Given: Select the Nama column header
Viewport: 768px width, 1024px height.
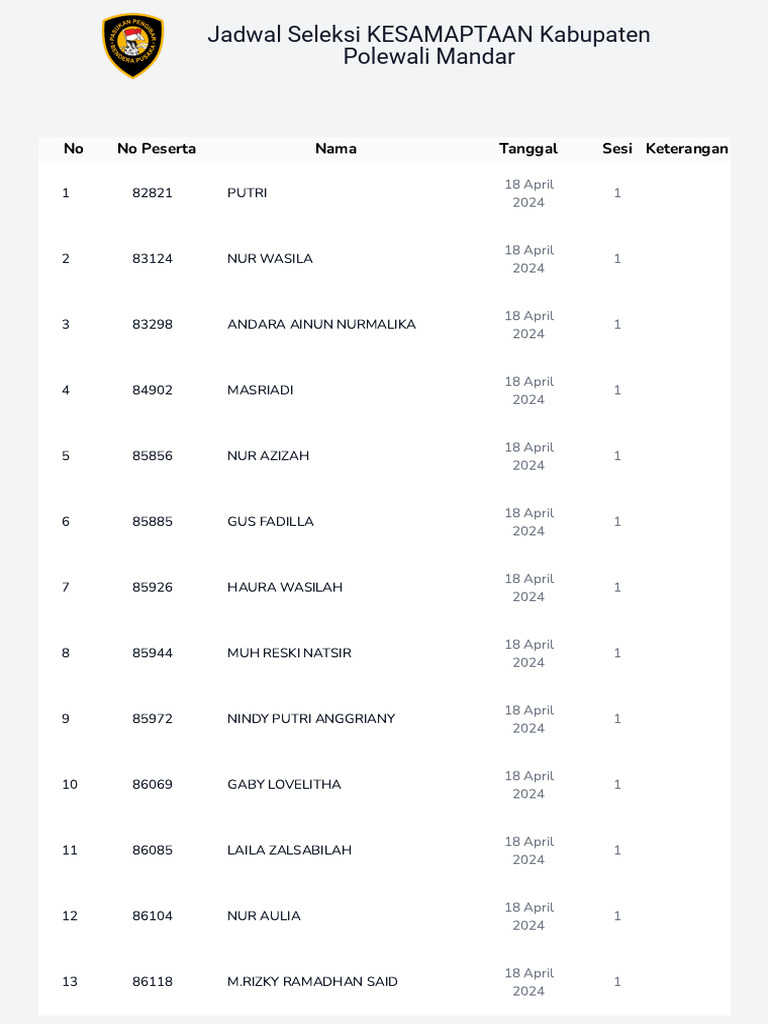Looking at the screenshot, I should point(336,149).
